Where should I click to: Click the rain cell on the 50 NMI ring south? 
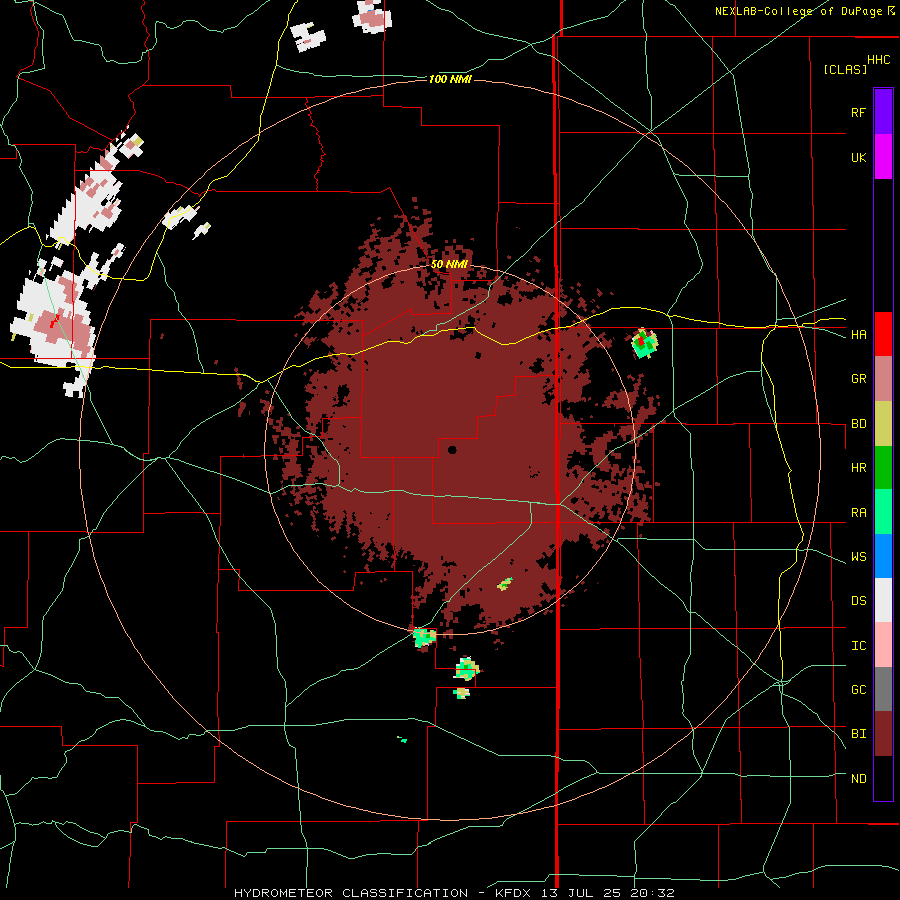(425, 637)
